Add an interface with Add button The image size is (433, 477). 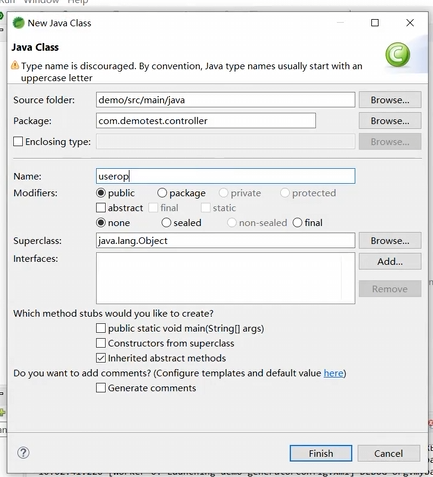[x=390, y=261]
